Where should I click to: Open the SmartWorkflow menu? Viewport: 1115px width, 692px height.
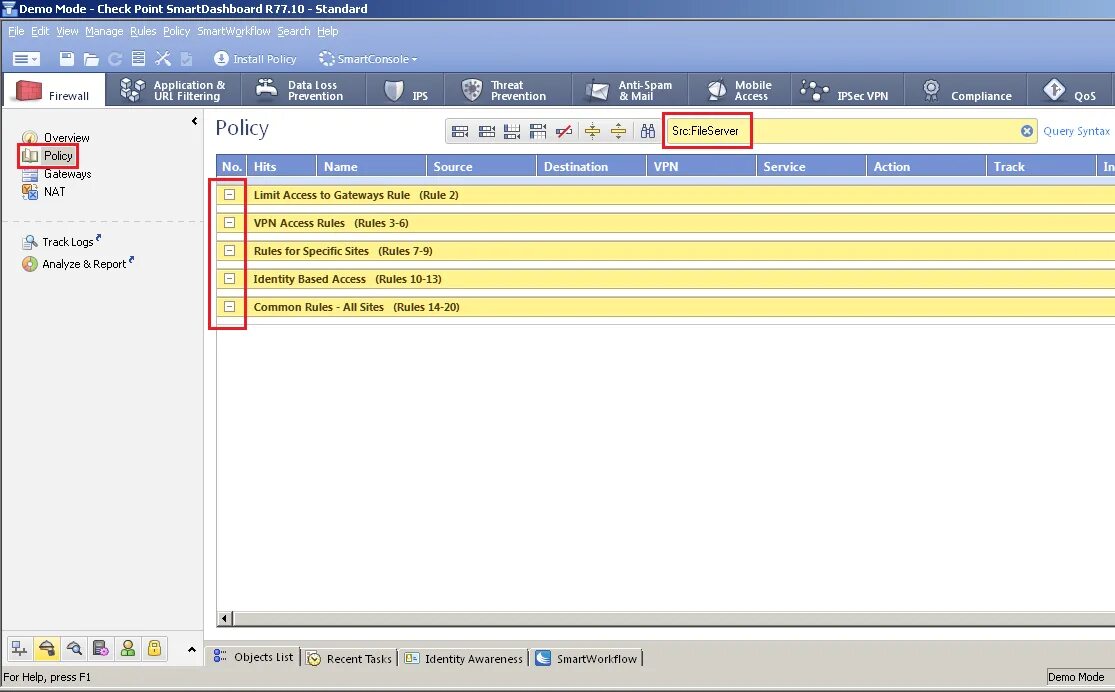coord(234,31)
